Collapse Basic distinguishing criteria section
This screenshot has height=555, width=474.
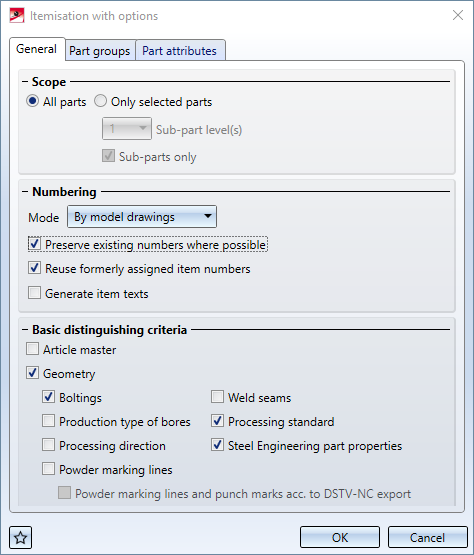pos(25,330)
